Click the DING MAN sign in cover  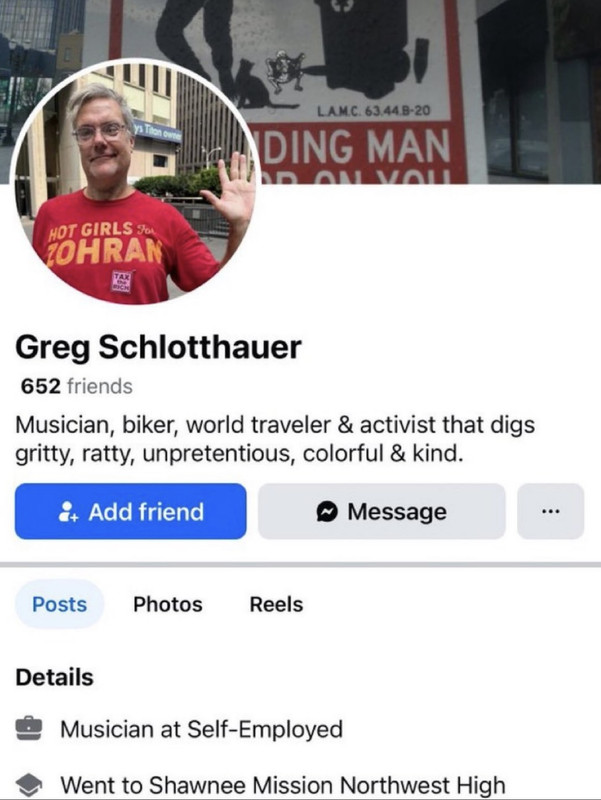point(355,145)
